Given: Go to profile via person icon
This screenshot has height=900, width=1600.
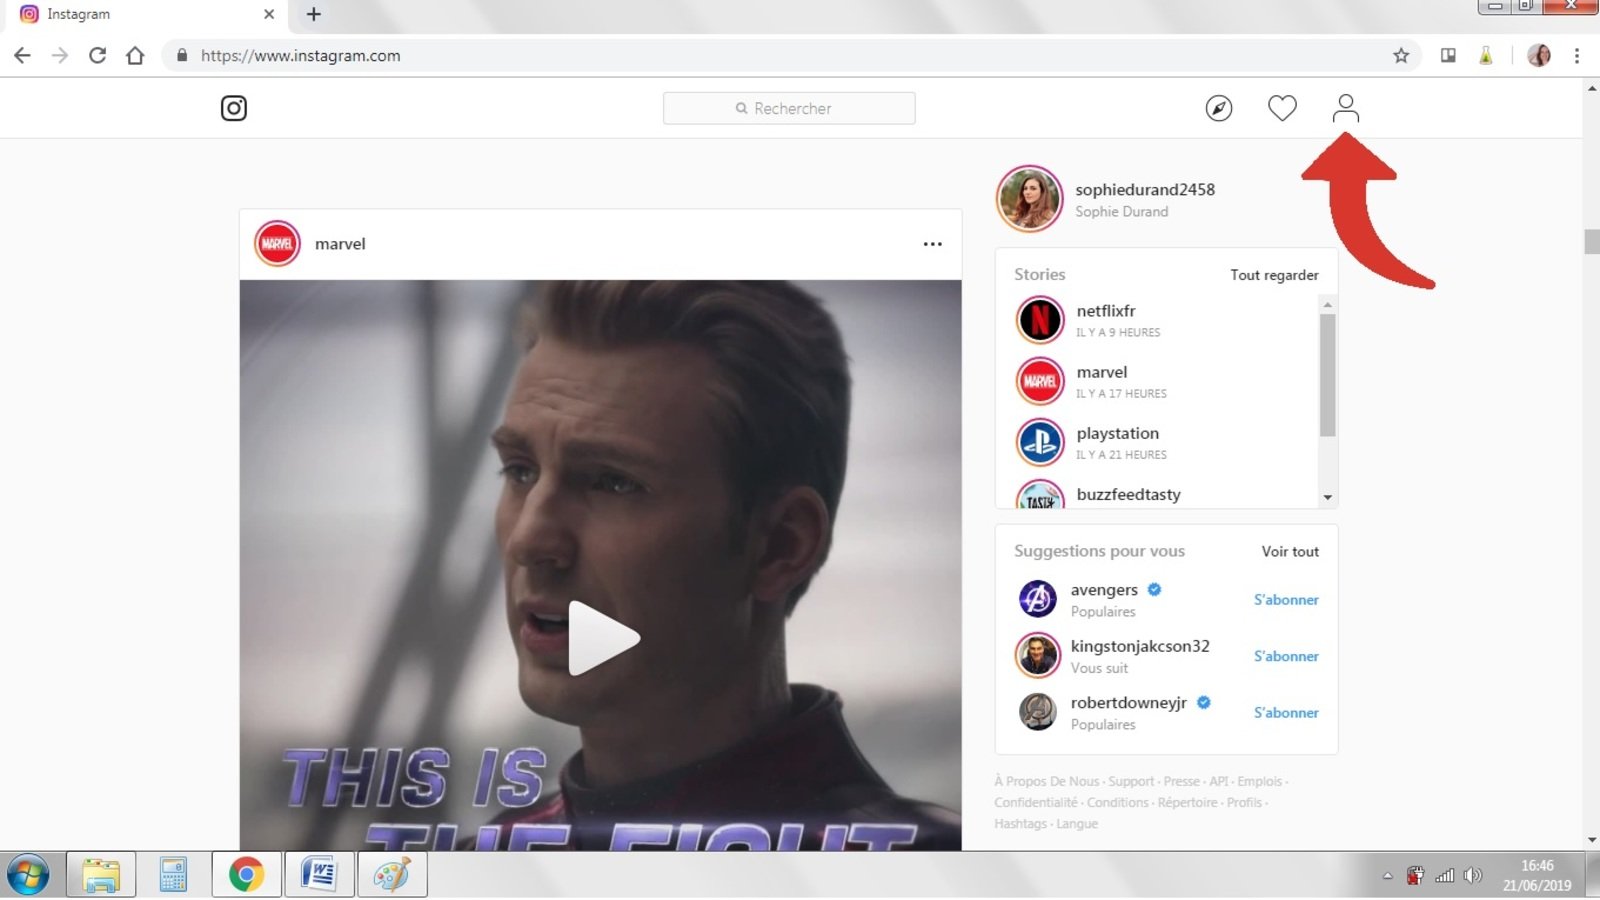Looking at the screenshot, I should (1345, 108).
